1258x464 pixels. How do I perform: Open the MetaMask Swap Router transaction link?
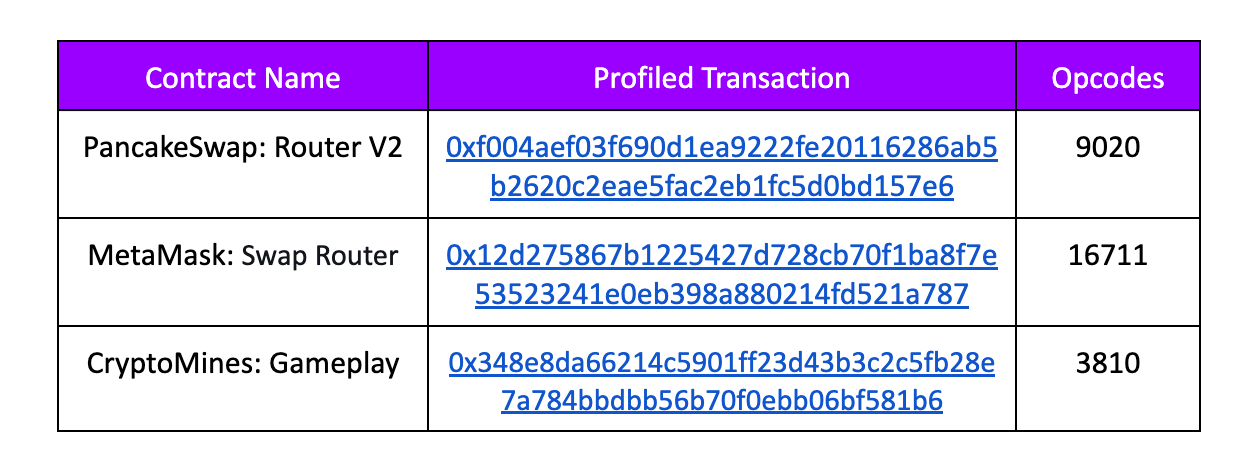(721, 257)
